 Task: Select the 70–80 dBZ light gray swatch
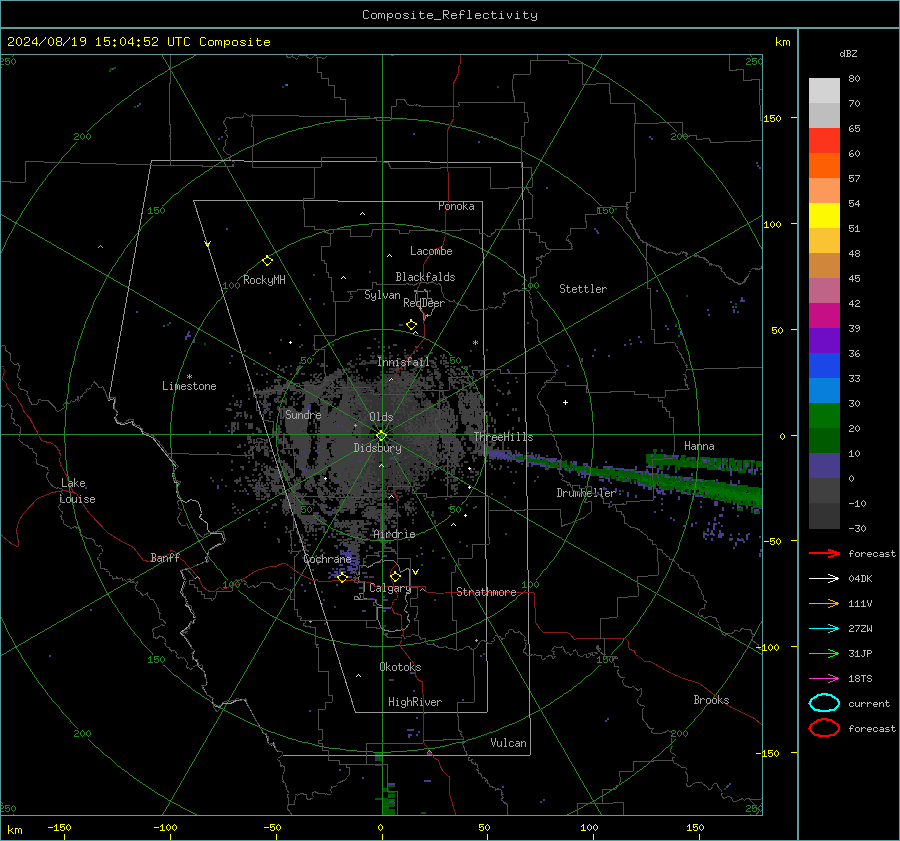coord(824,91)
